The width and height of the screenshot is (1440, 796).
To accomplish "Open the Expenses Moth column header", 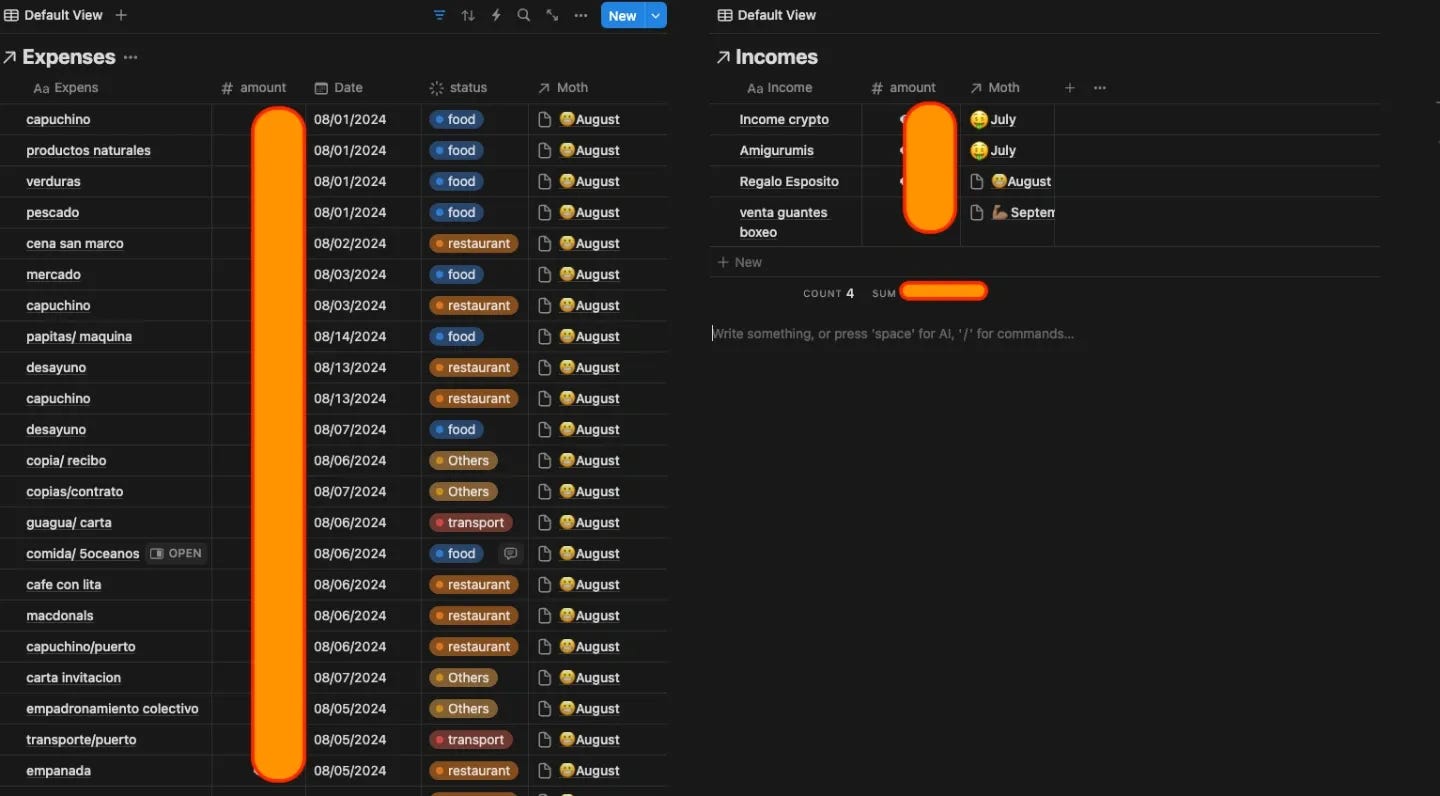I will tap(563, 88).
